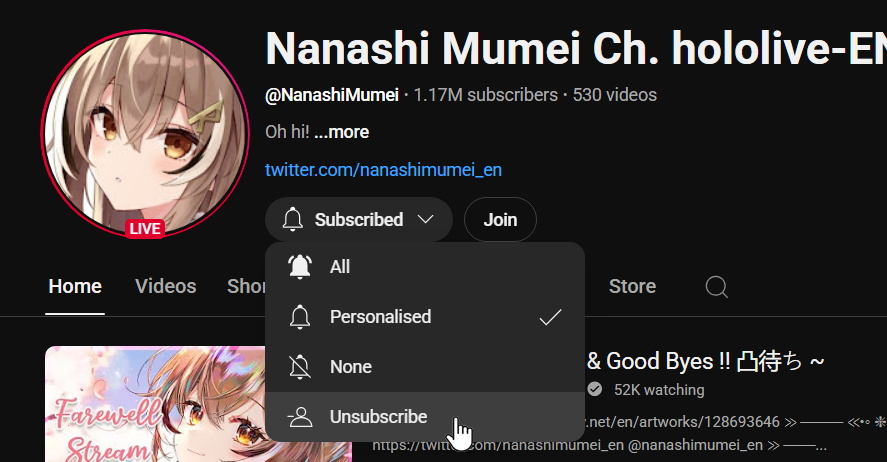
Task: Open channel search with the magnifier icon
Action: (x=716, y=287)
